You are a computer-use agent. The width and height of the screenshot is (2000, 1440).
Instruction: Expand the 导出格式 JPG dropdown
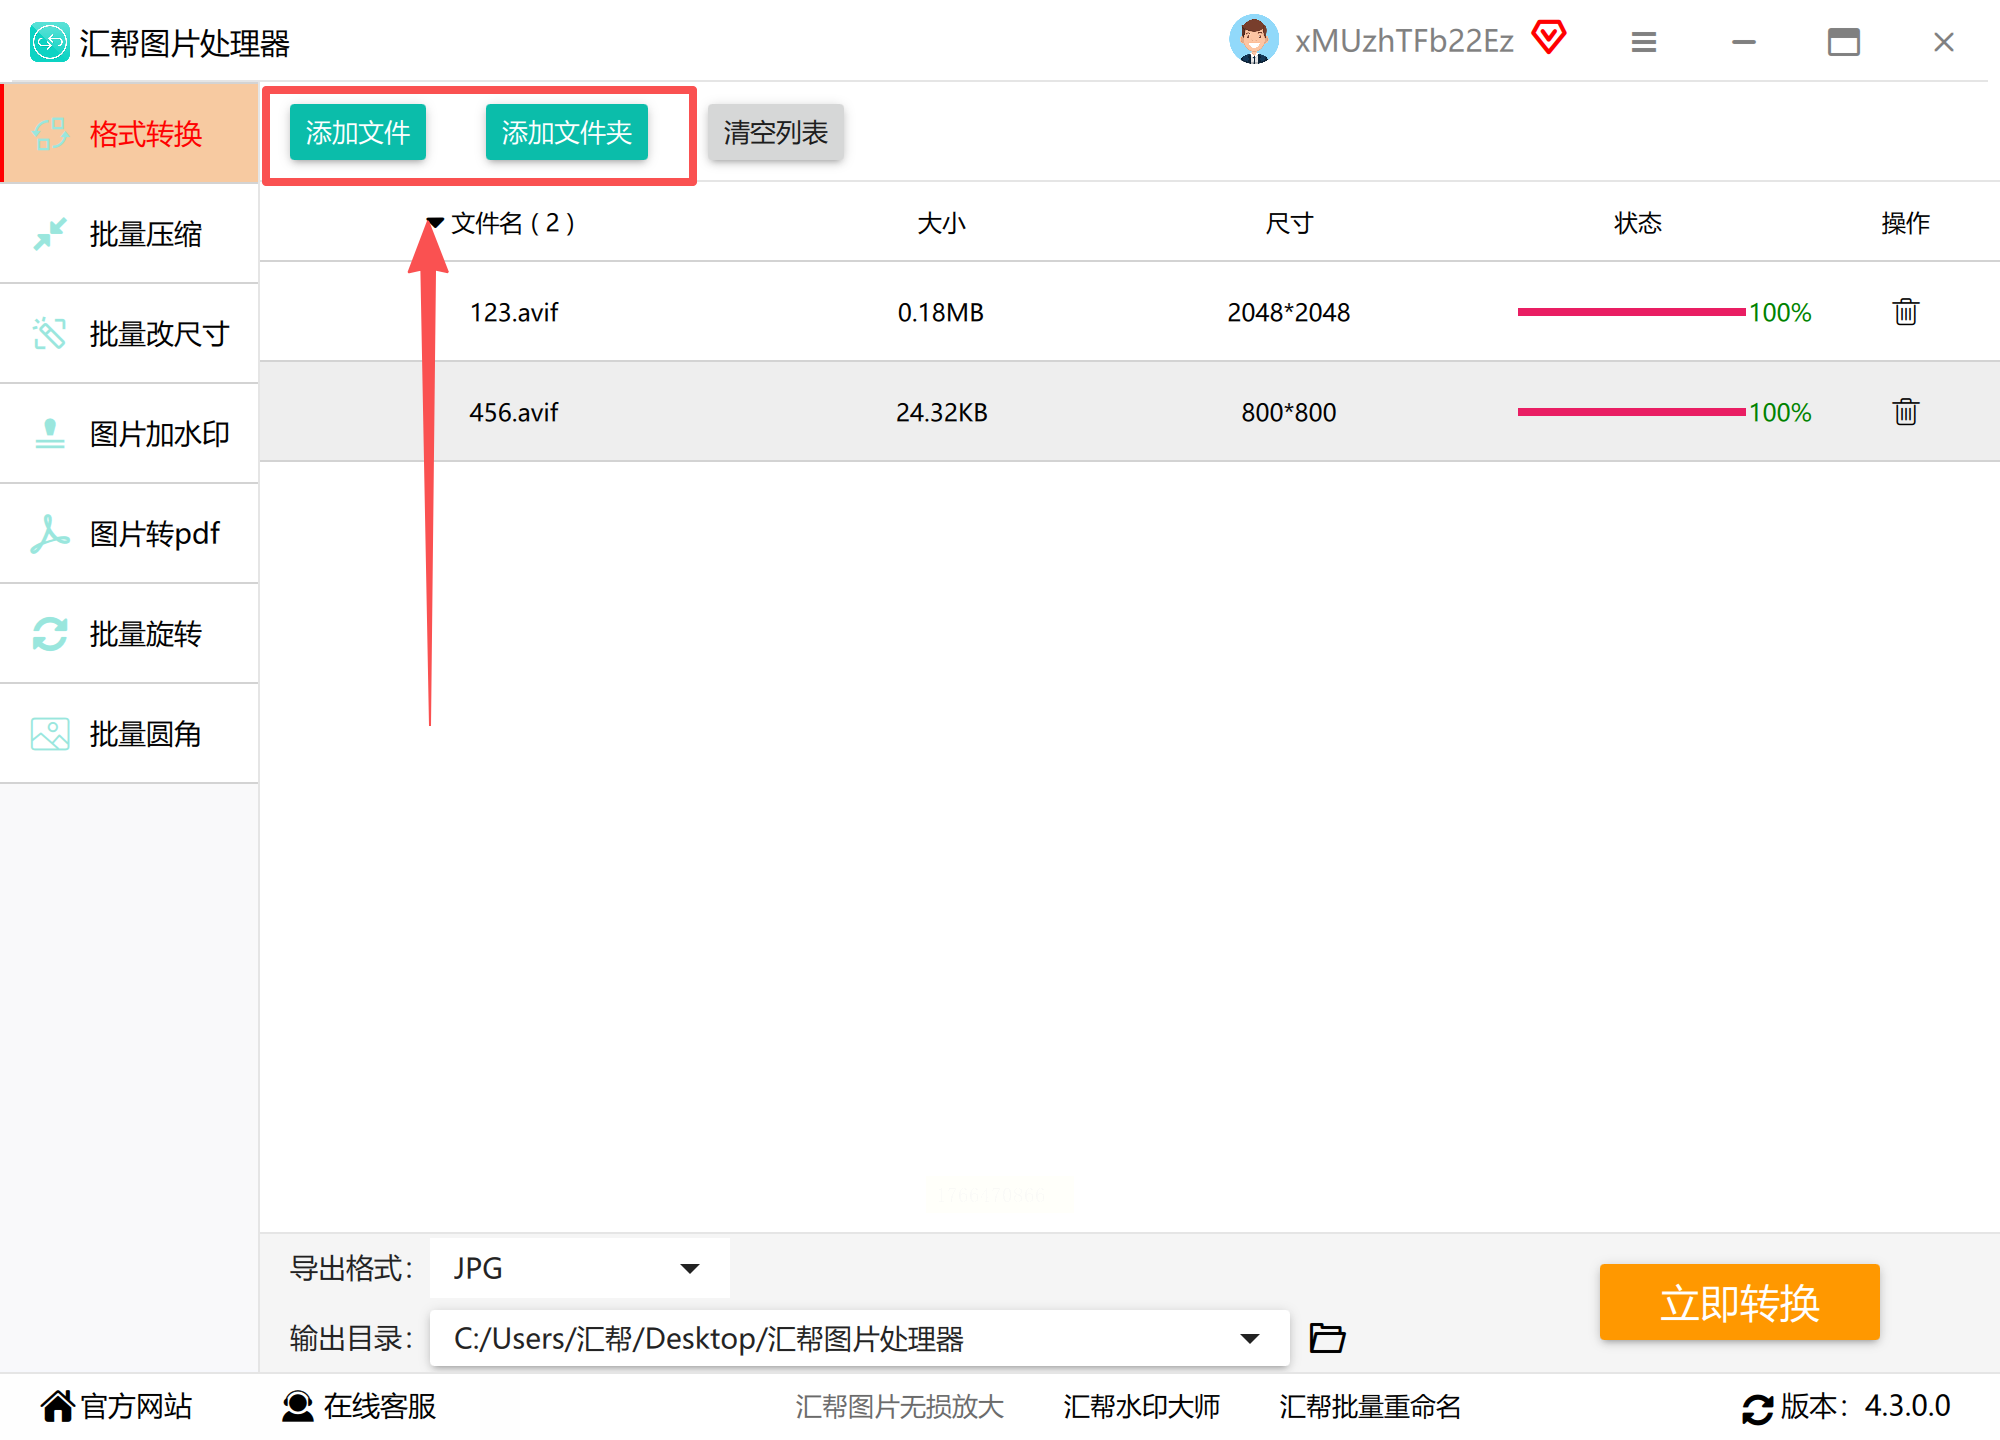click(689, 1268)
